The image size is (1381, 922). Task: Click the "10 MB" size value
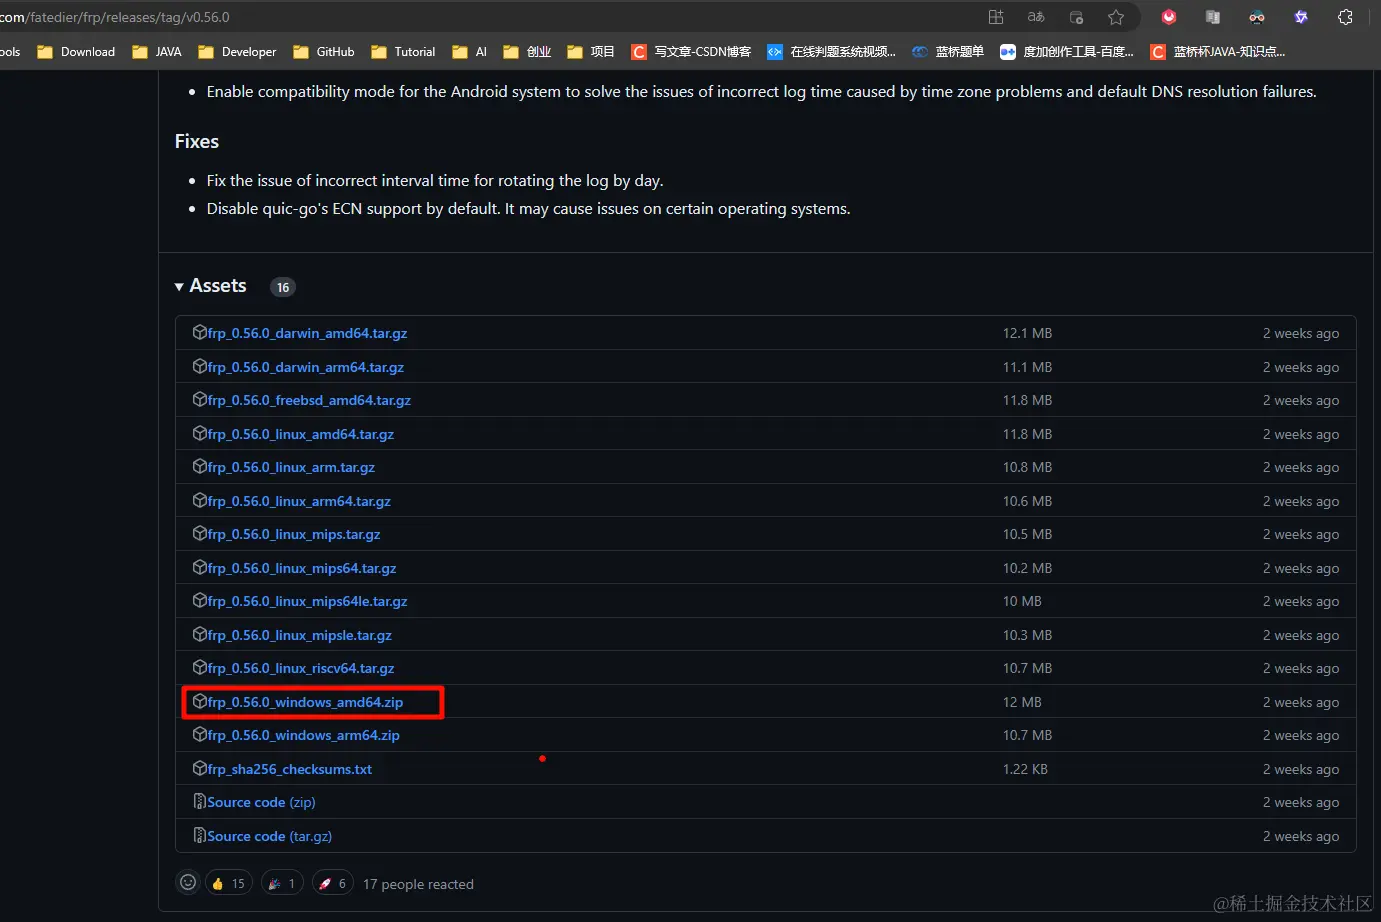click(1022, 601)
